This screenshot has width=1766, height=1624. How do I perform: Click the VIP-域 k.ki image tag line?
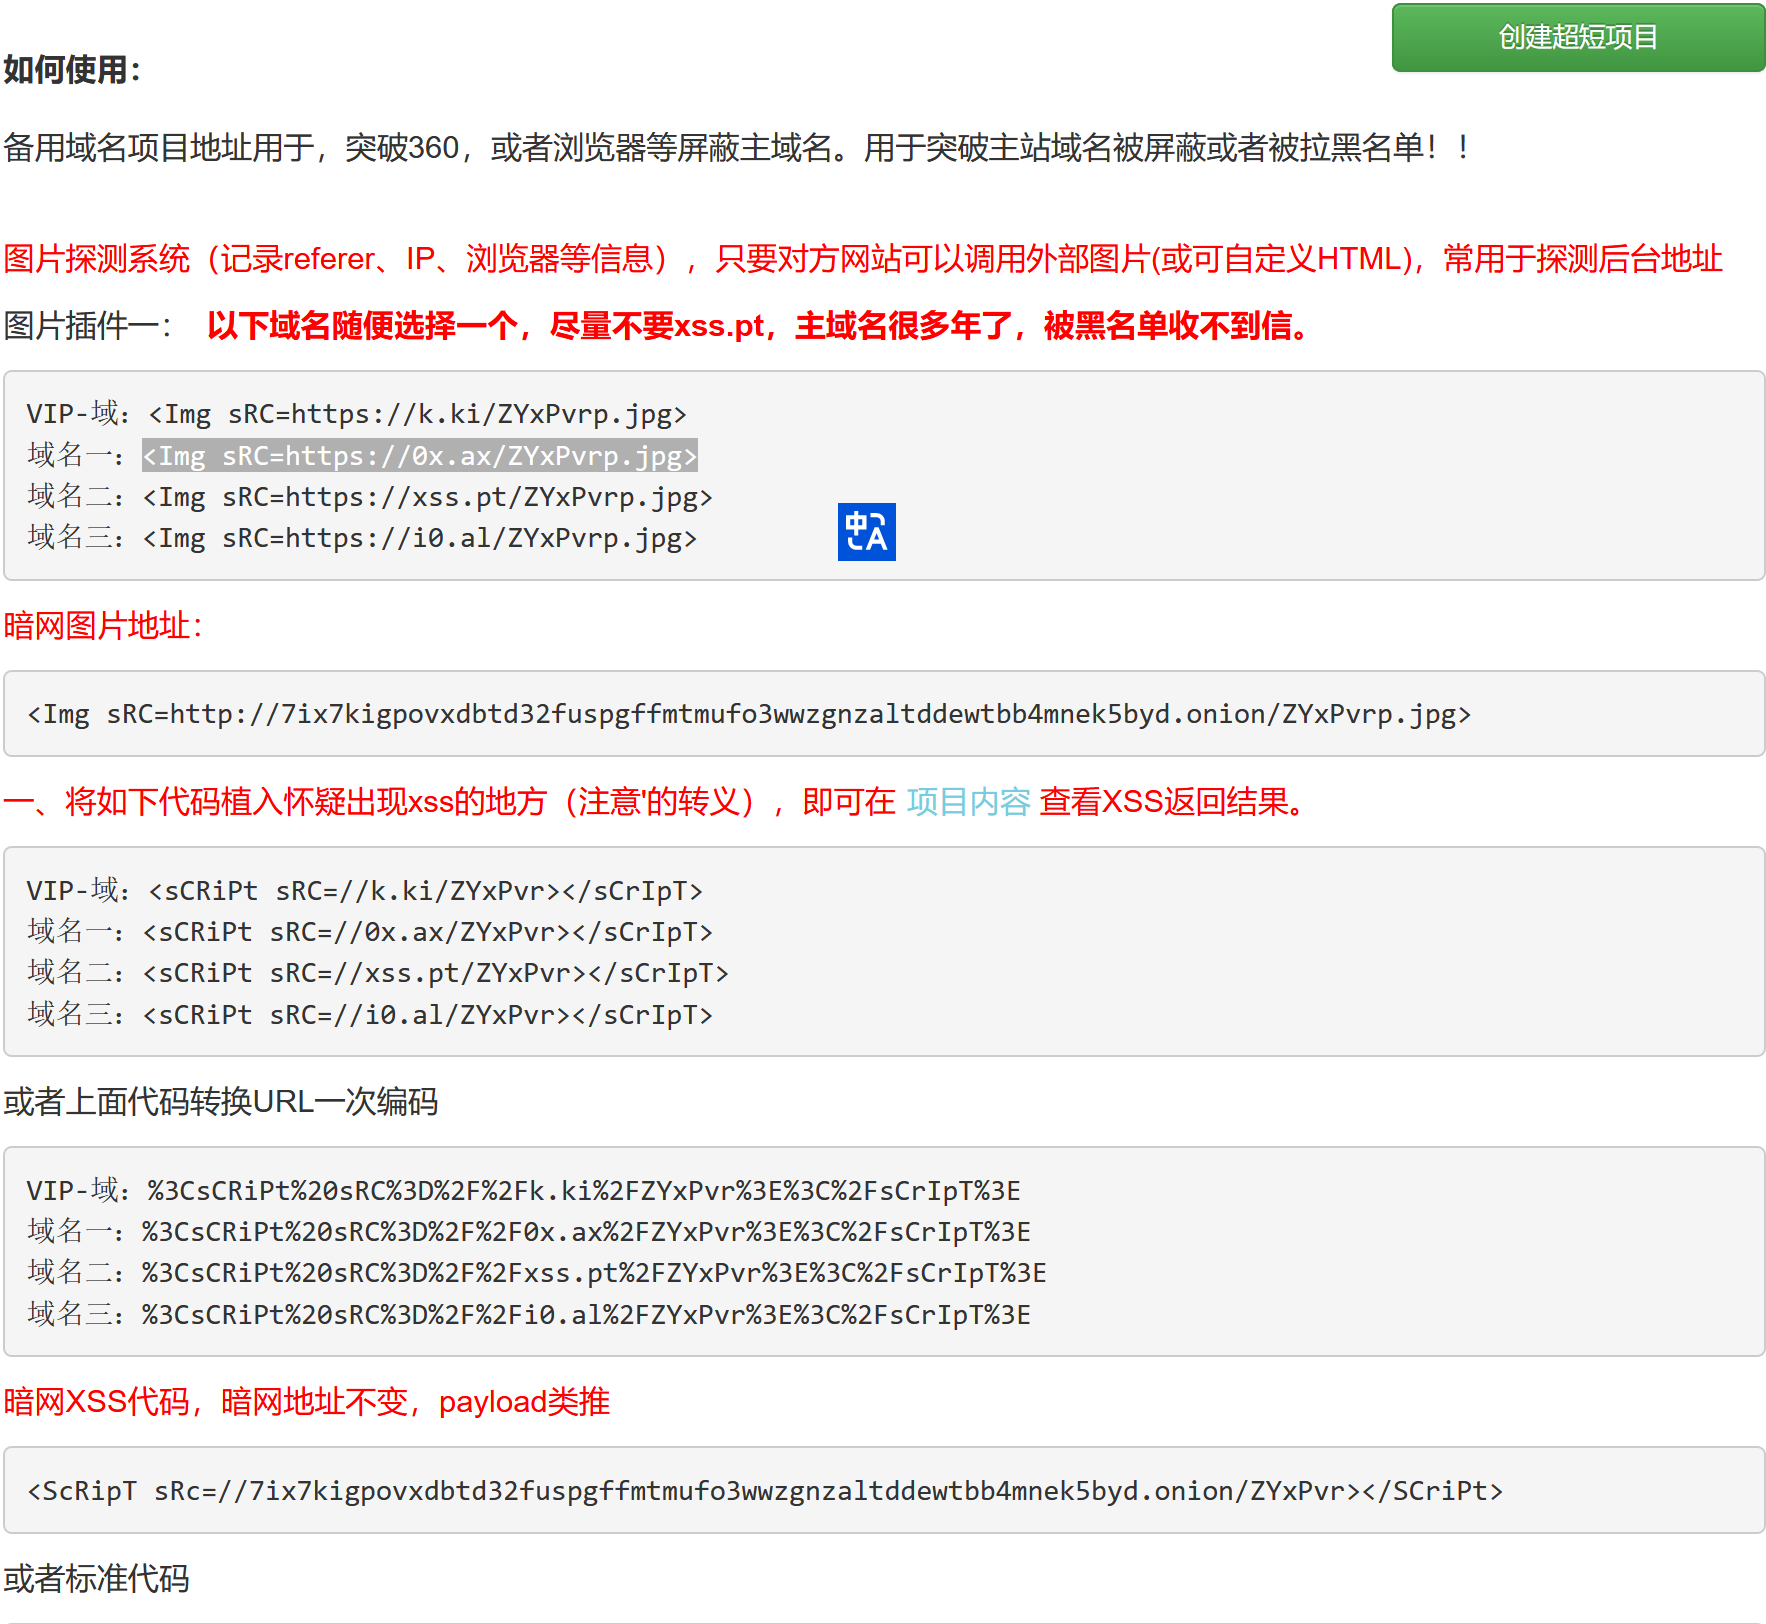tap(357, 414)
